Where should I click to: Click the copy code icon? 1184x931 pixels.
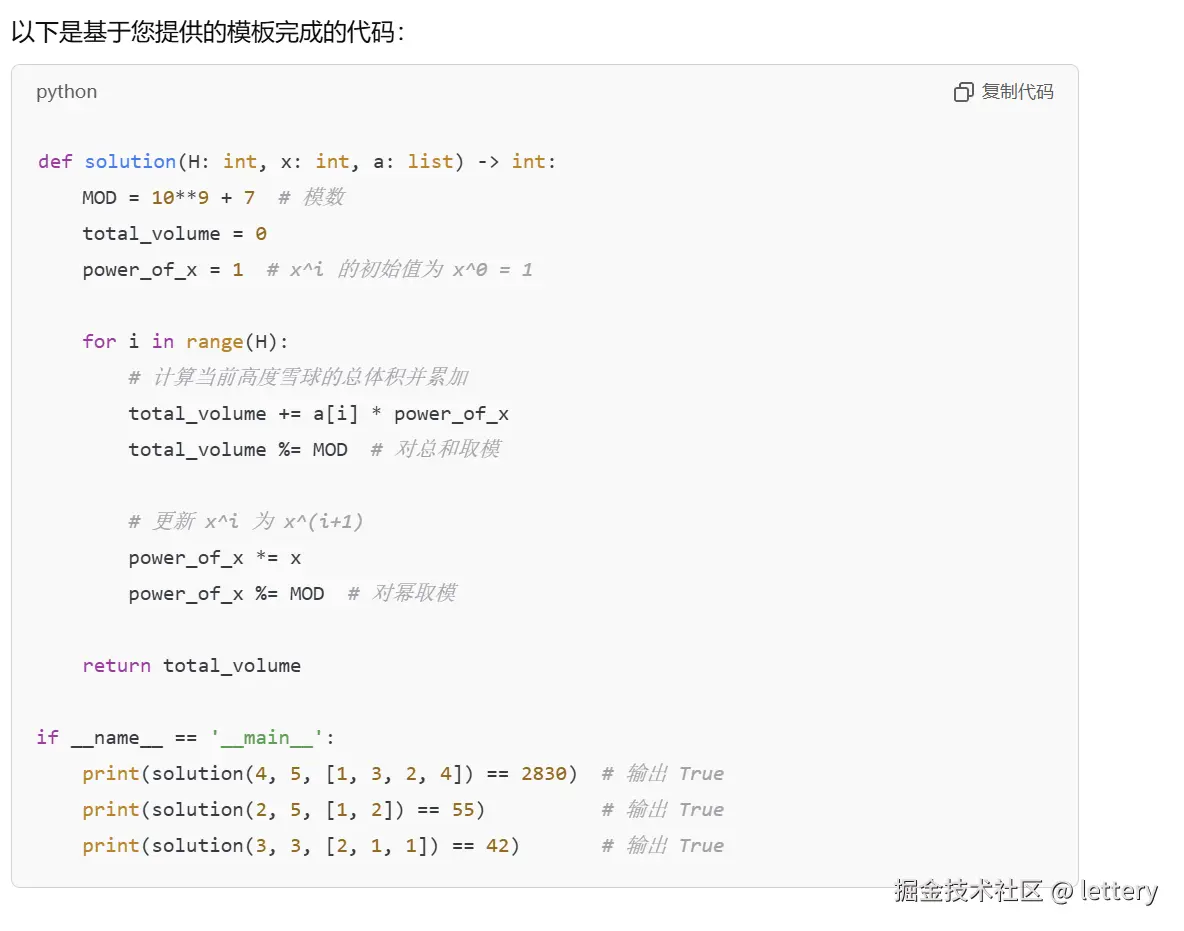[964, 92]
